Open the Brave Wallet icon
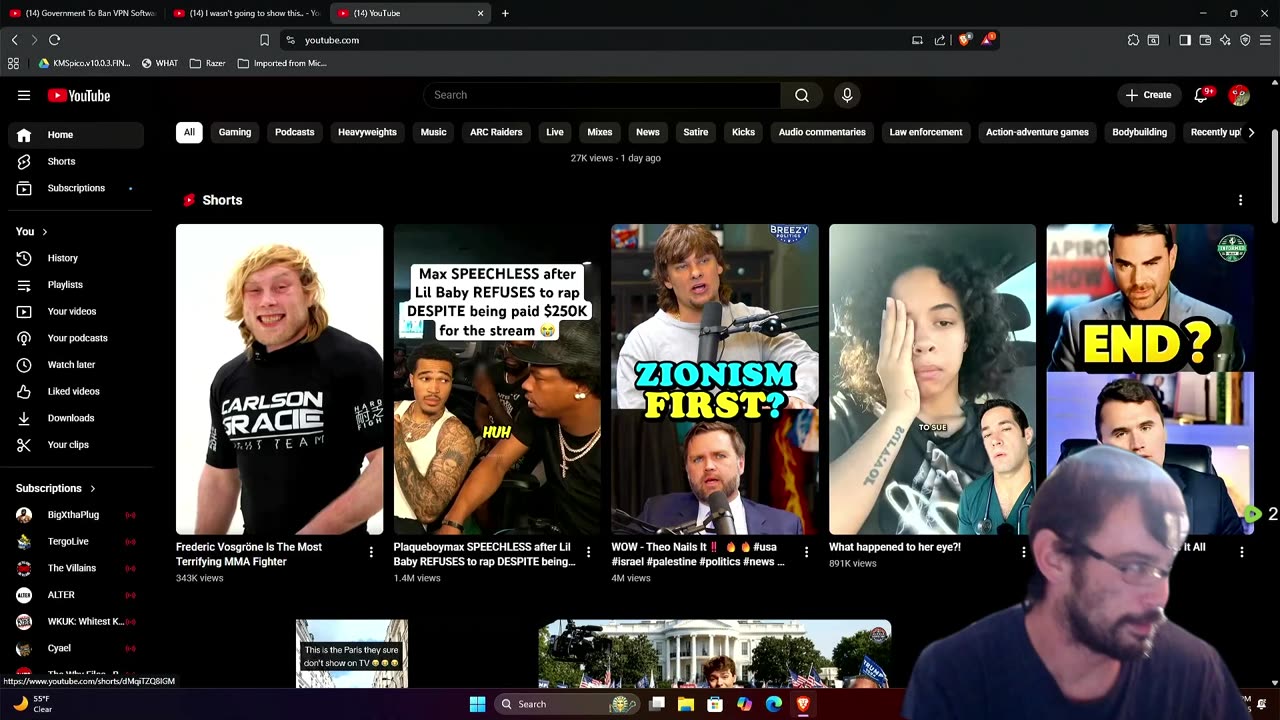Image resolution: width=1280 pixels, height=720 pixels. (1205, 40)
